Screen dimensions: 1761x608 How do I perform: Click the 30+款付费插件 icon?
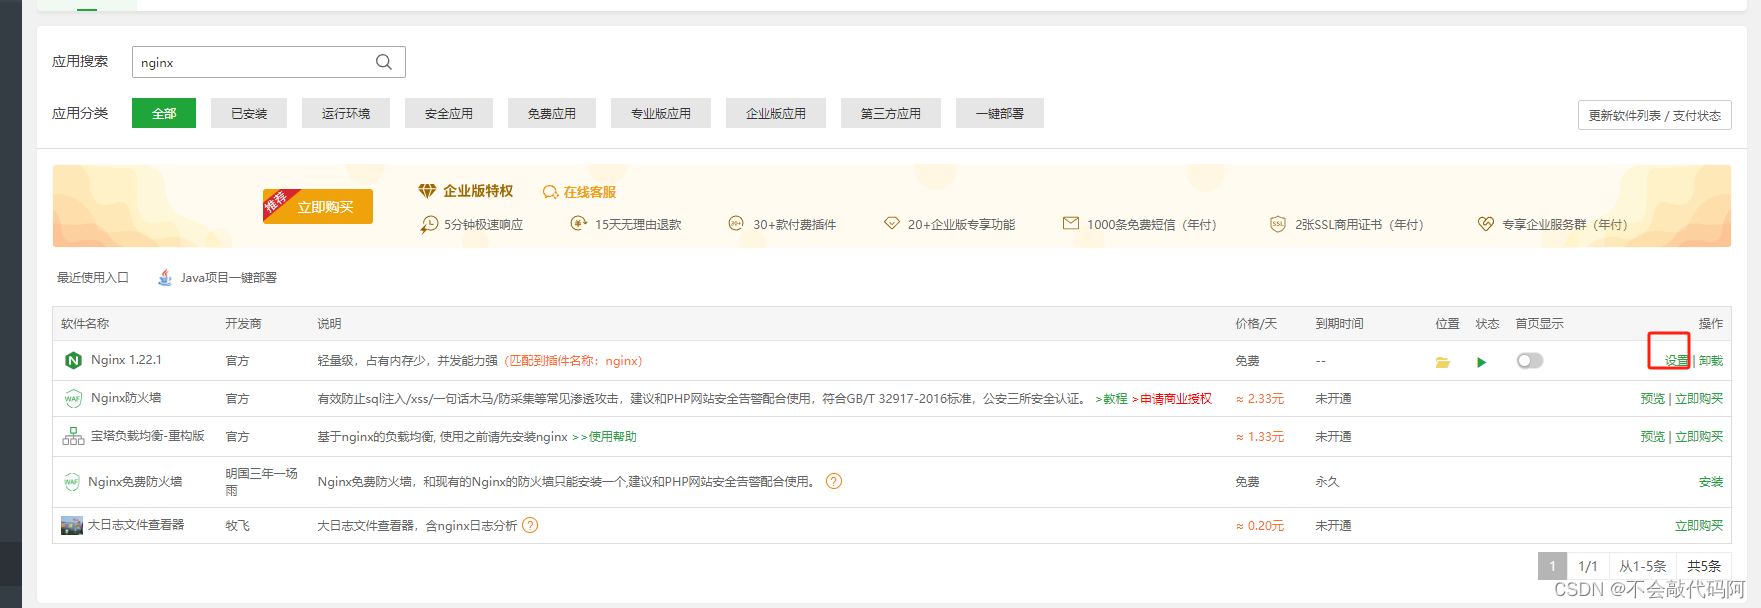tap(736, 223)
